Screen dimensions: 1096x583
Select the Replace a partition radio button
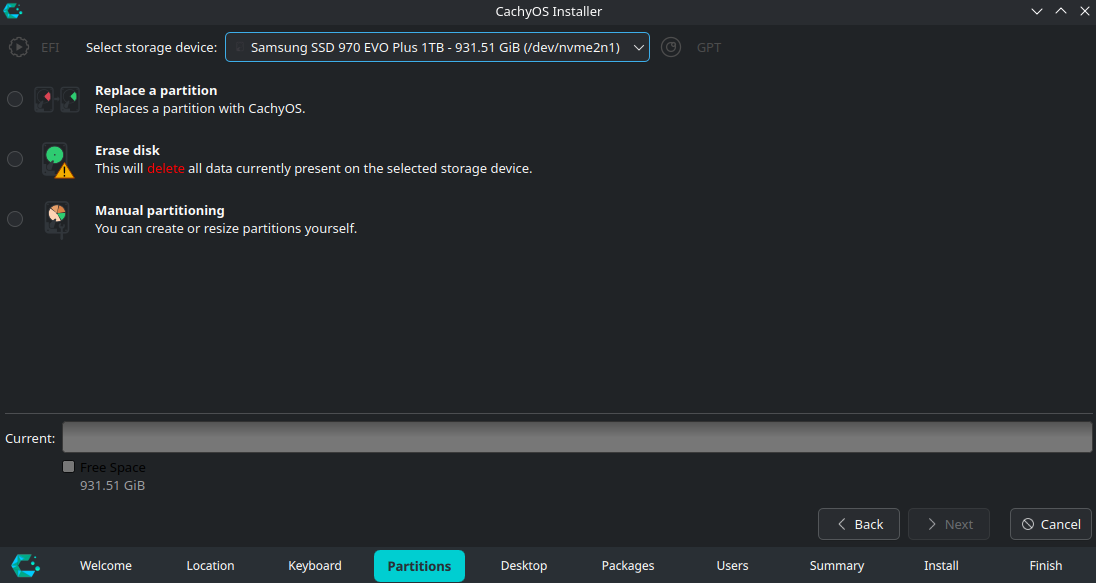click(15, 99)
